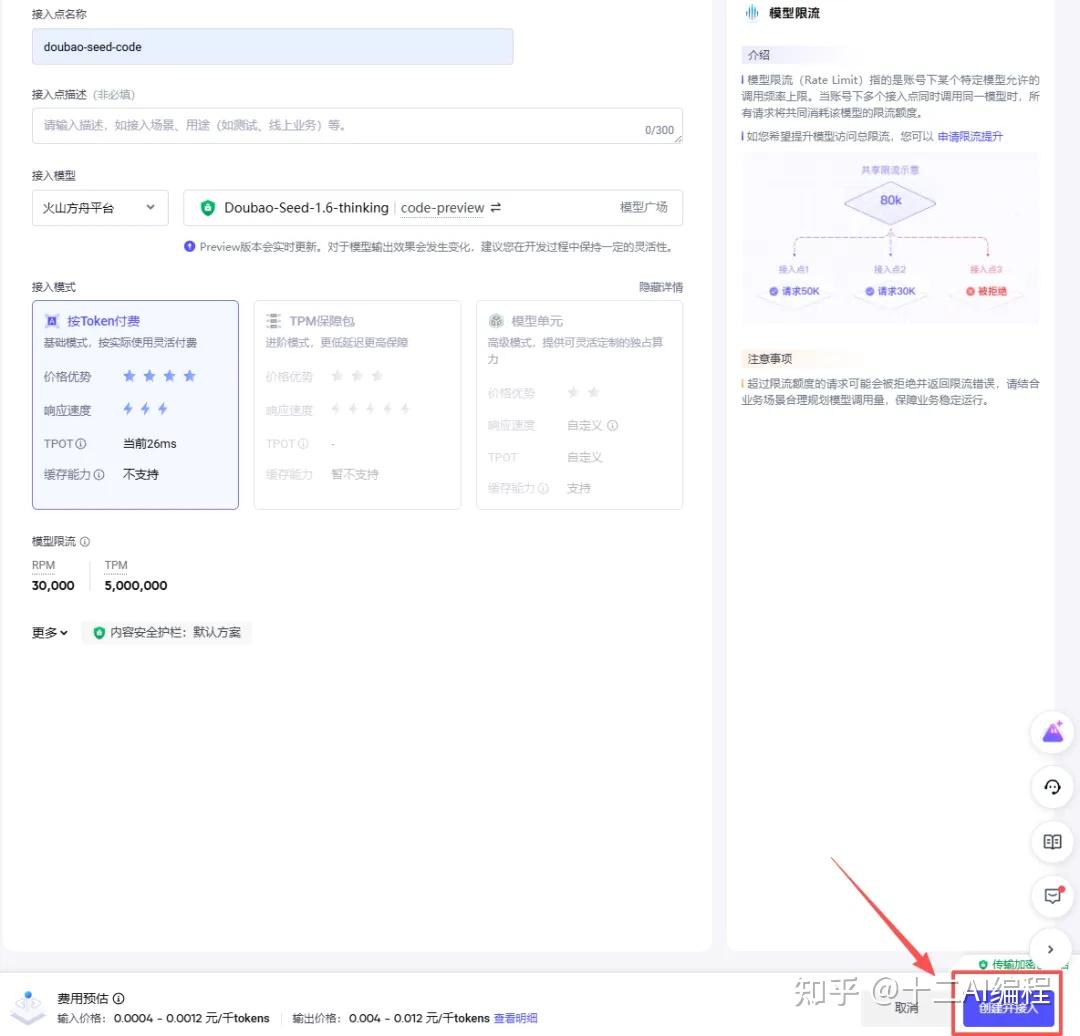Open 模型广场 model marketplace link
1080x1036 pixels.
click(x=643, y=207)
